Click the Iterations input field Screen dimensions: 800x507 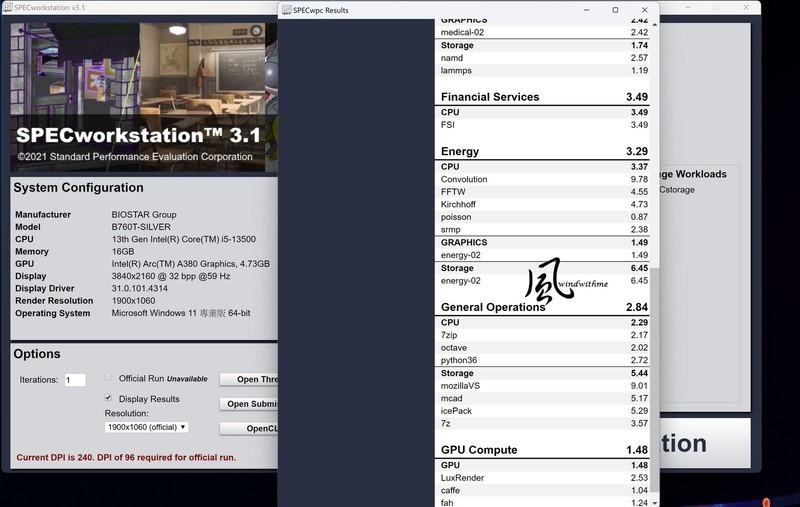75,379
